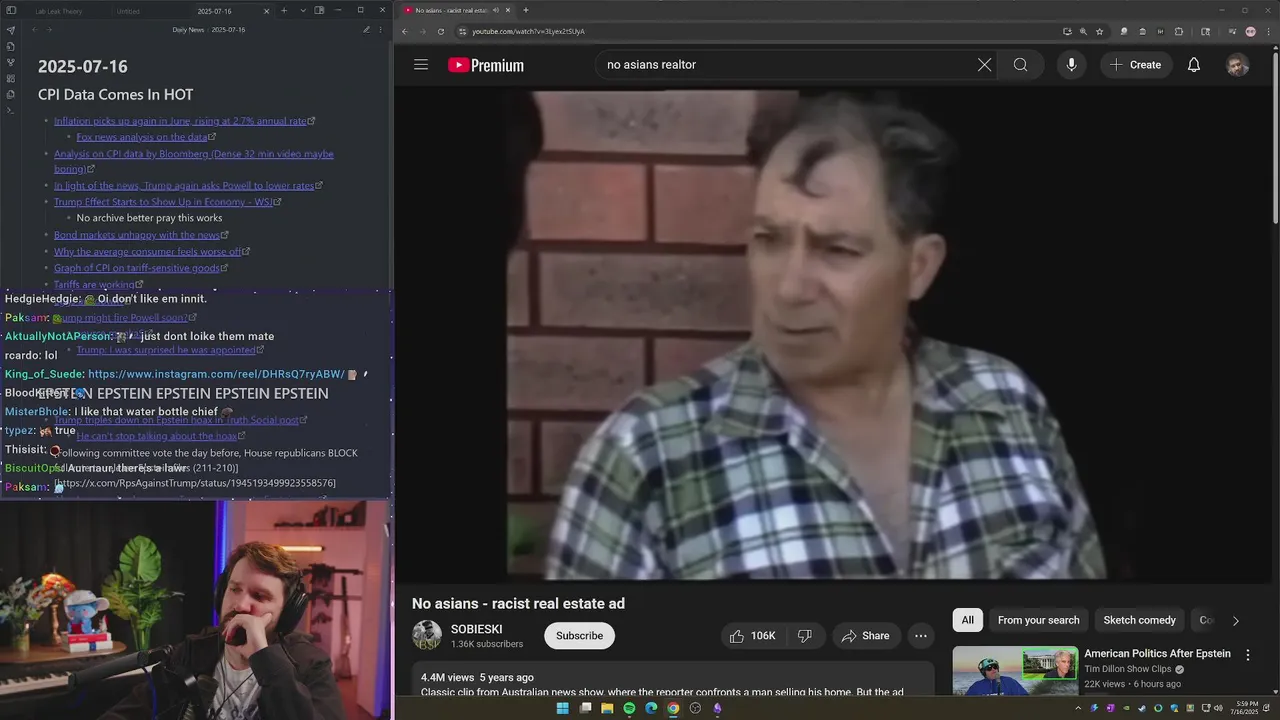The width and height of the screenshot is (1280, 720).
Task: Reload the YouTube page
Action: (x=441, y=31)
